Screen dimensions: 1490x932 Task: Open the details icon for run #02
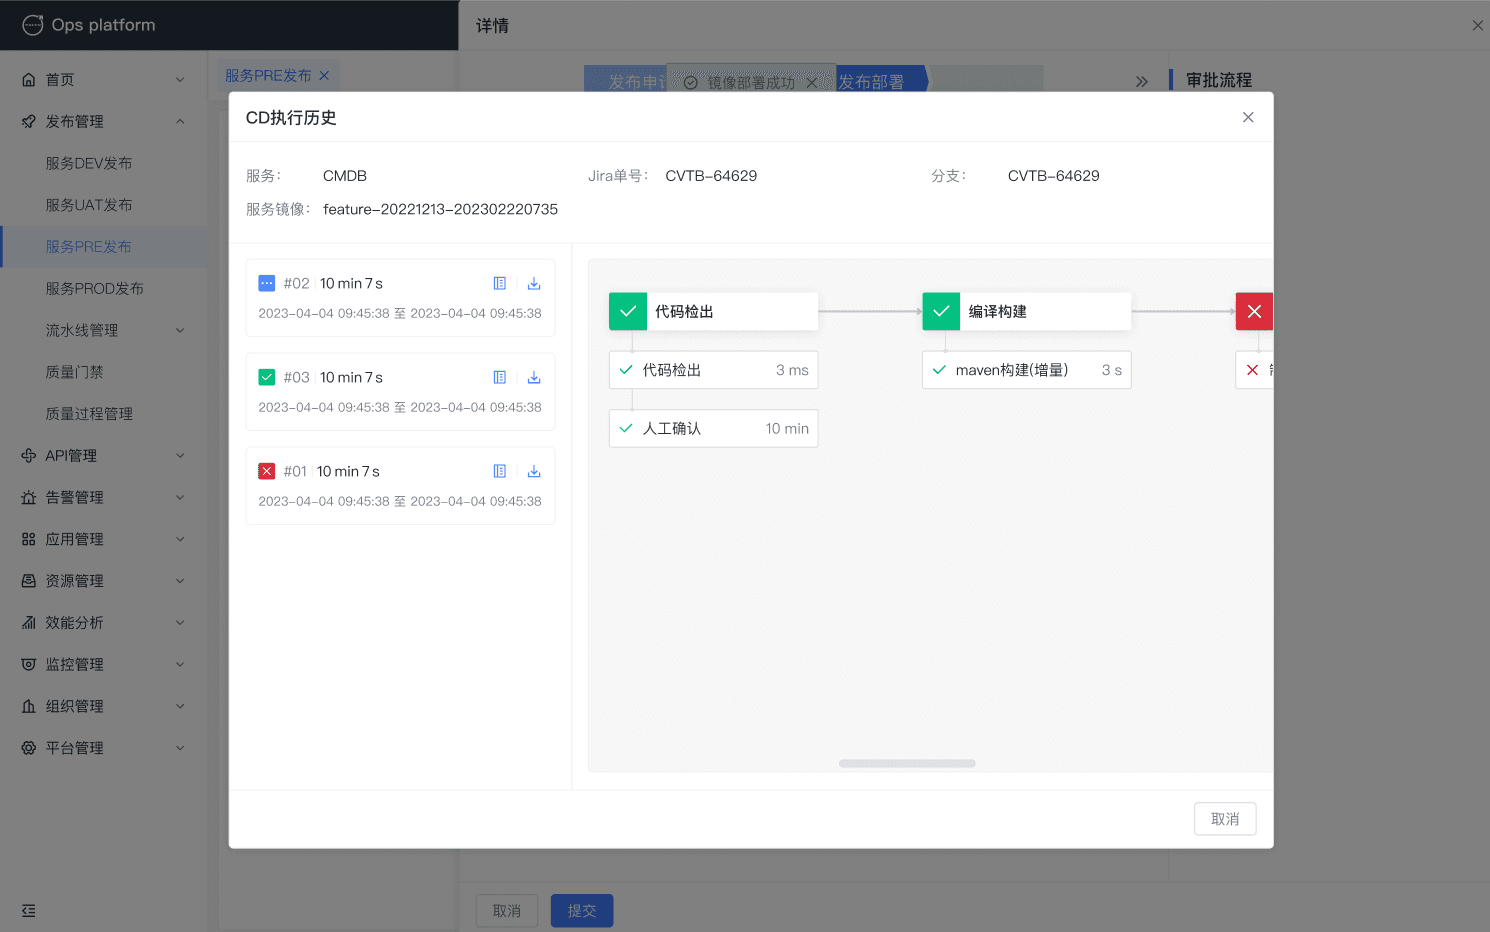click(500, 284)
